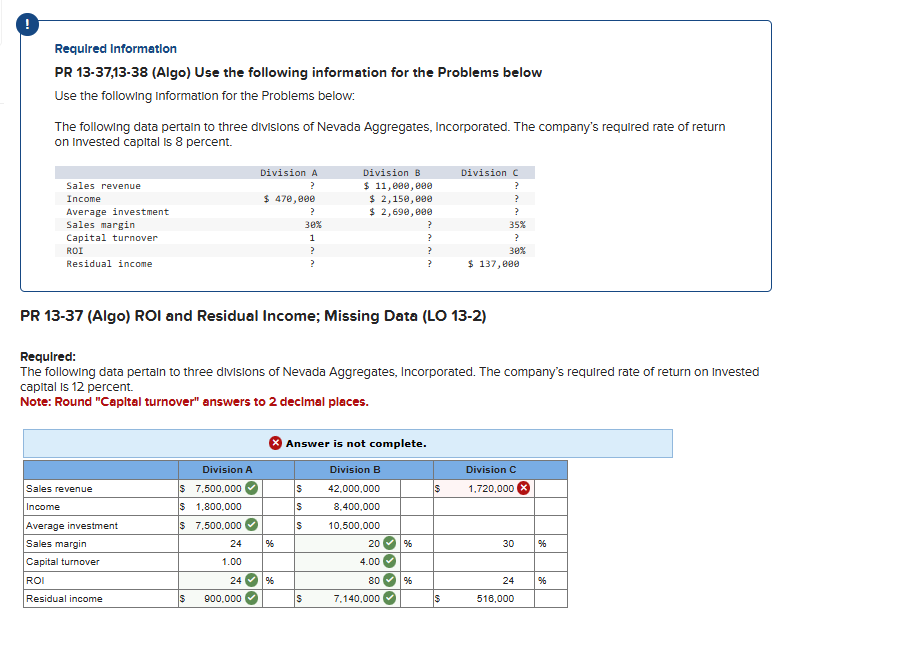
Task: Click the Division B column header
Action: tap(355, 469)
